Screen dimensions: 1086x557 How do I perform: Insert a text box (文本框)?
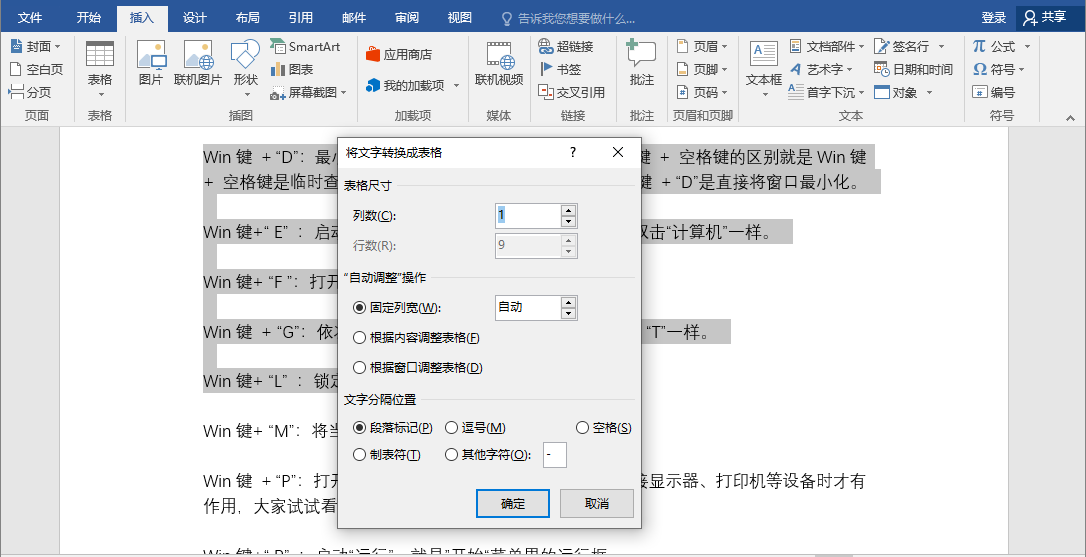click(765, 70)
